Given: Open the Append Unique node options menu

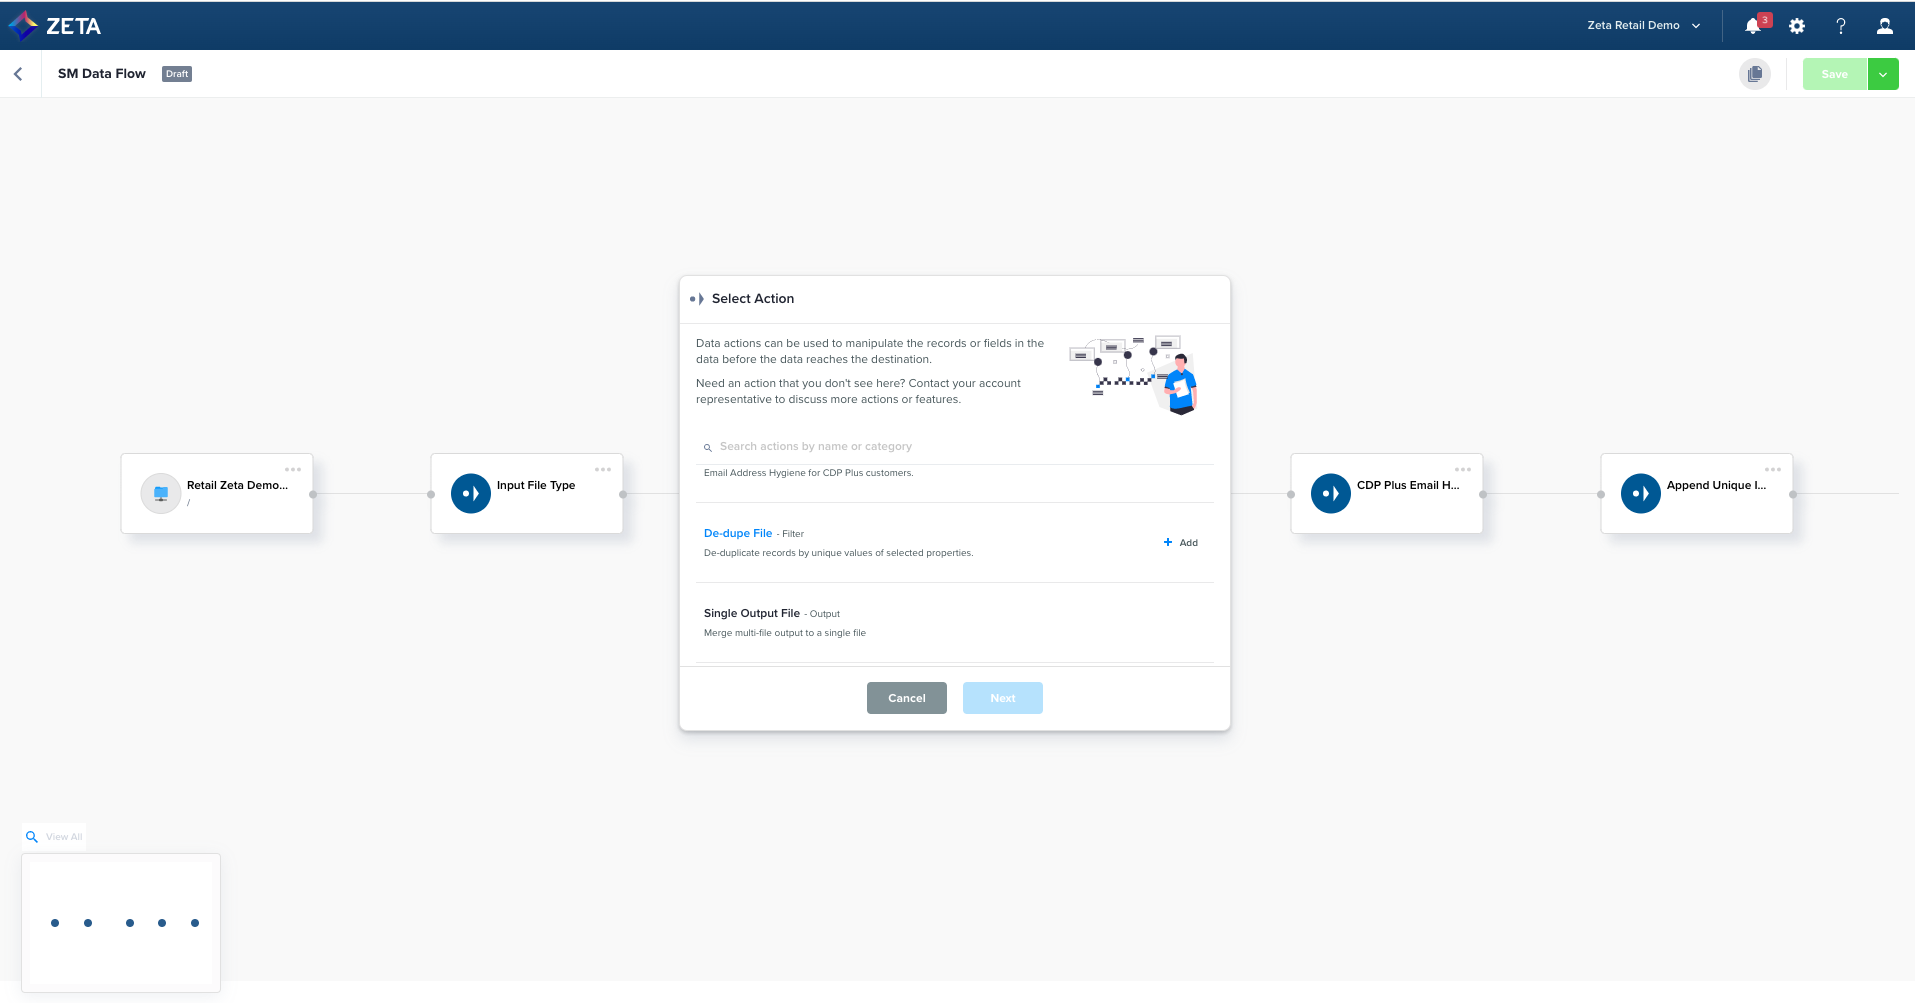Looking at the screenshot, I should (x=1773, y=469).
